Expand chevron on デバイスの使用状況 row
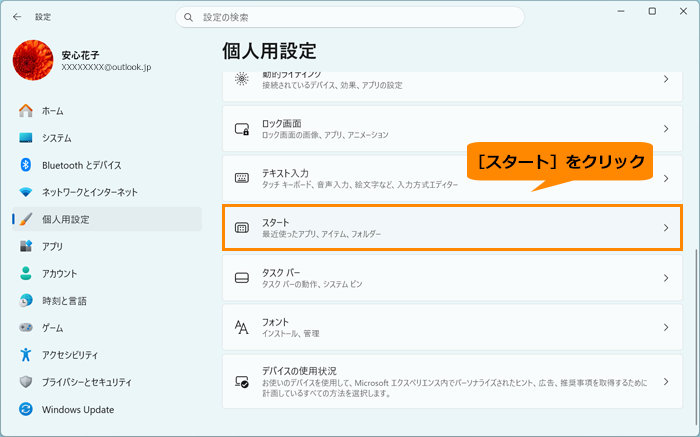The height and width of the screenshot is (437, 700). pos(666,382)
